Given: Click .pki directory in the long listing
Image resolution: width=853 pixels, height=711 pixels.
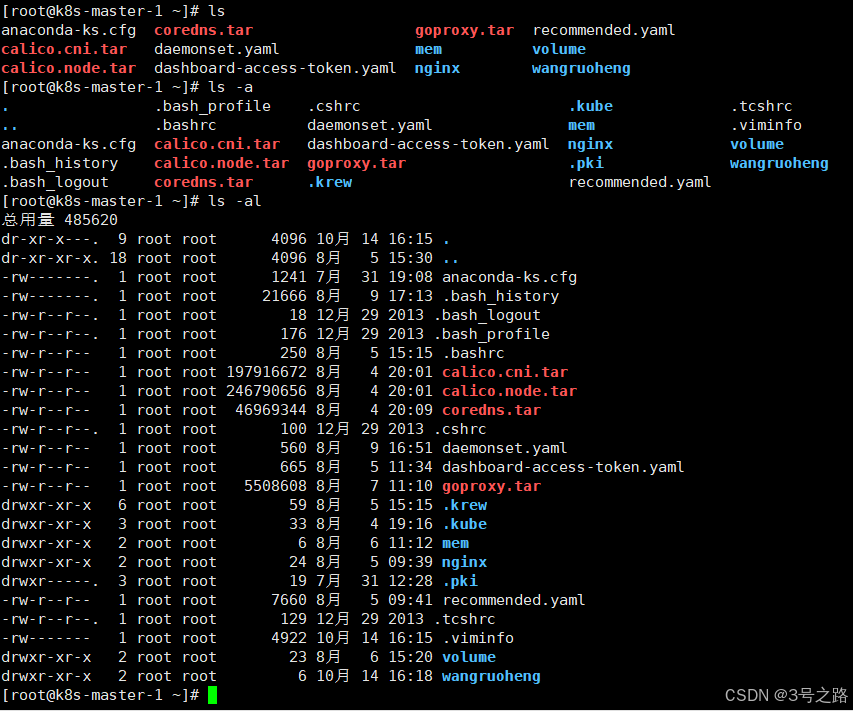Looking at the screenshot, I should [x=460, y=581].
